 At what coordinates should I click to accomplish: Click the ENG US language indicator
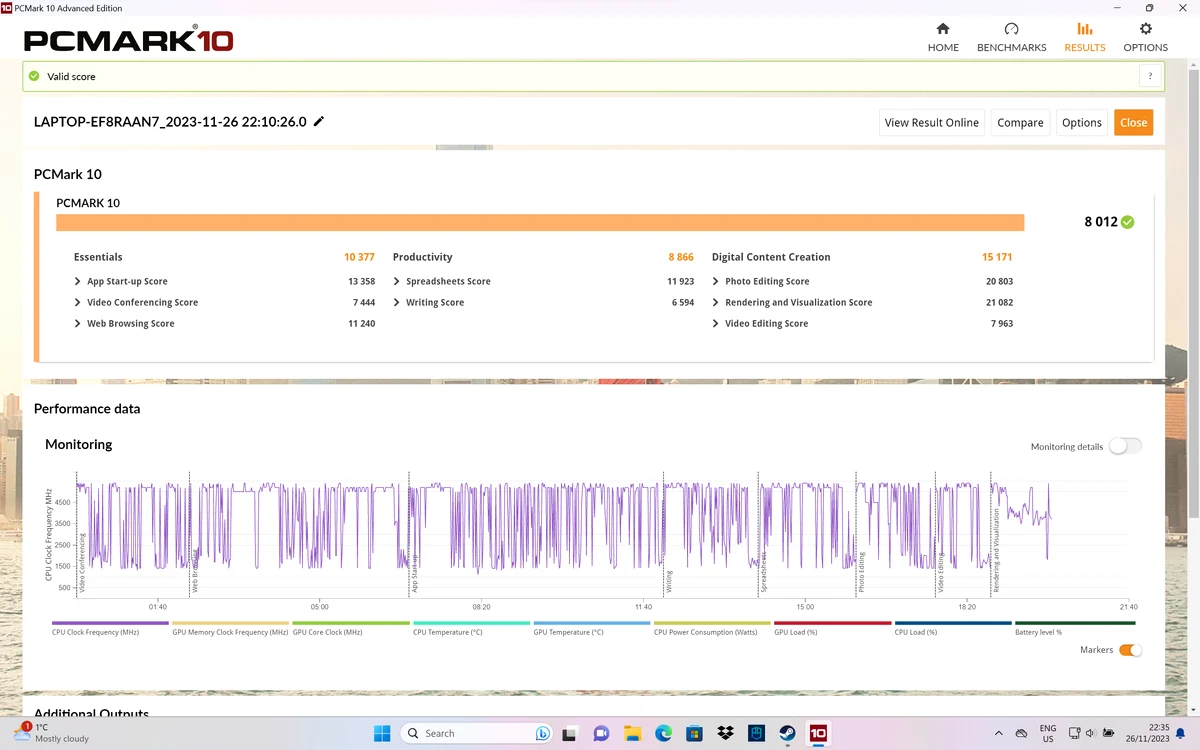[1048, 733]
